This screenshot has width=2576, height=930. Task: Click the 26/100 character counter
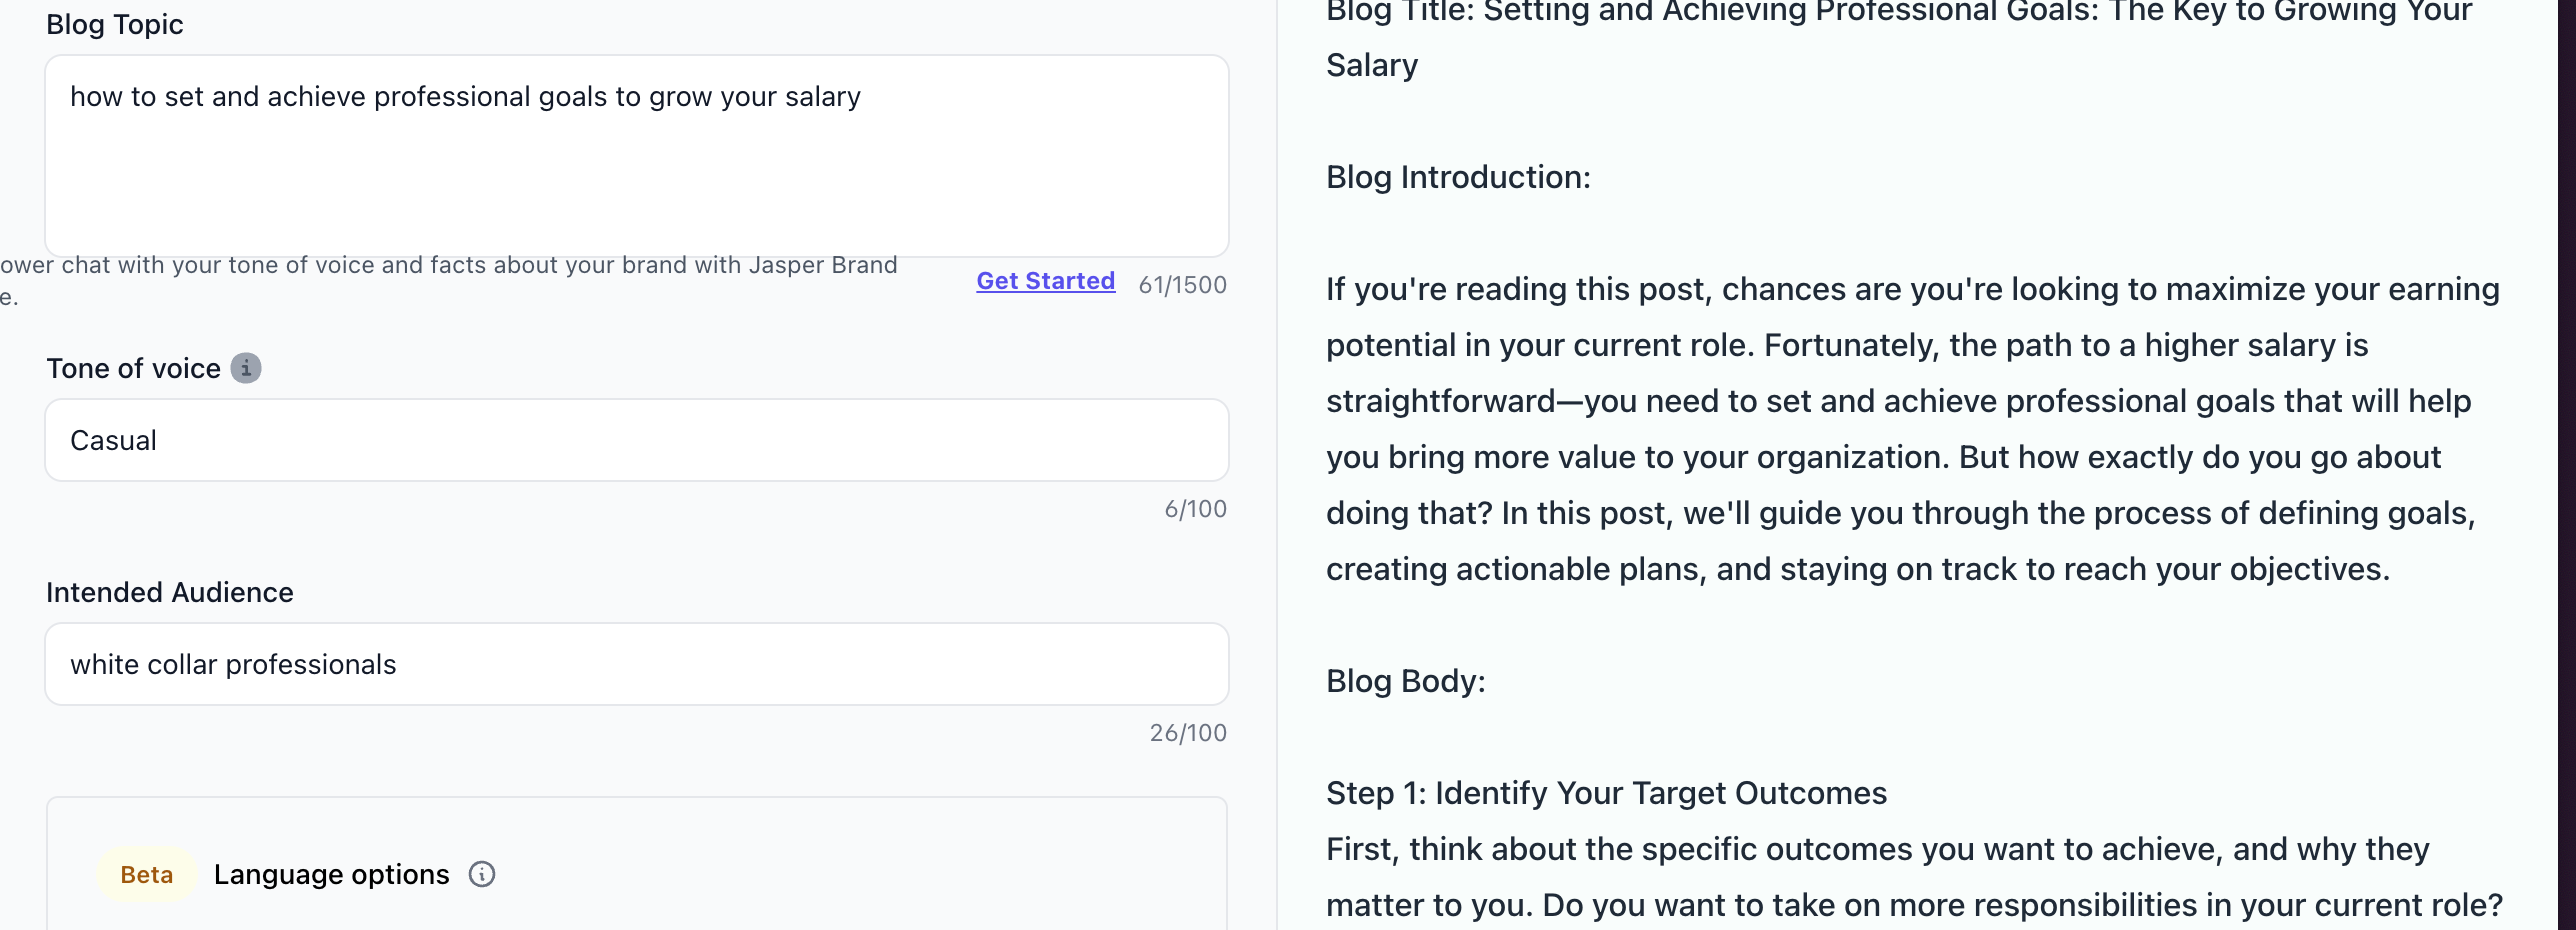point(1187,733)
